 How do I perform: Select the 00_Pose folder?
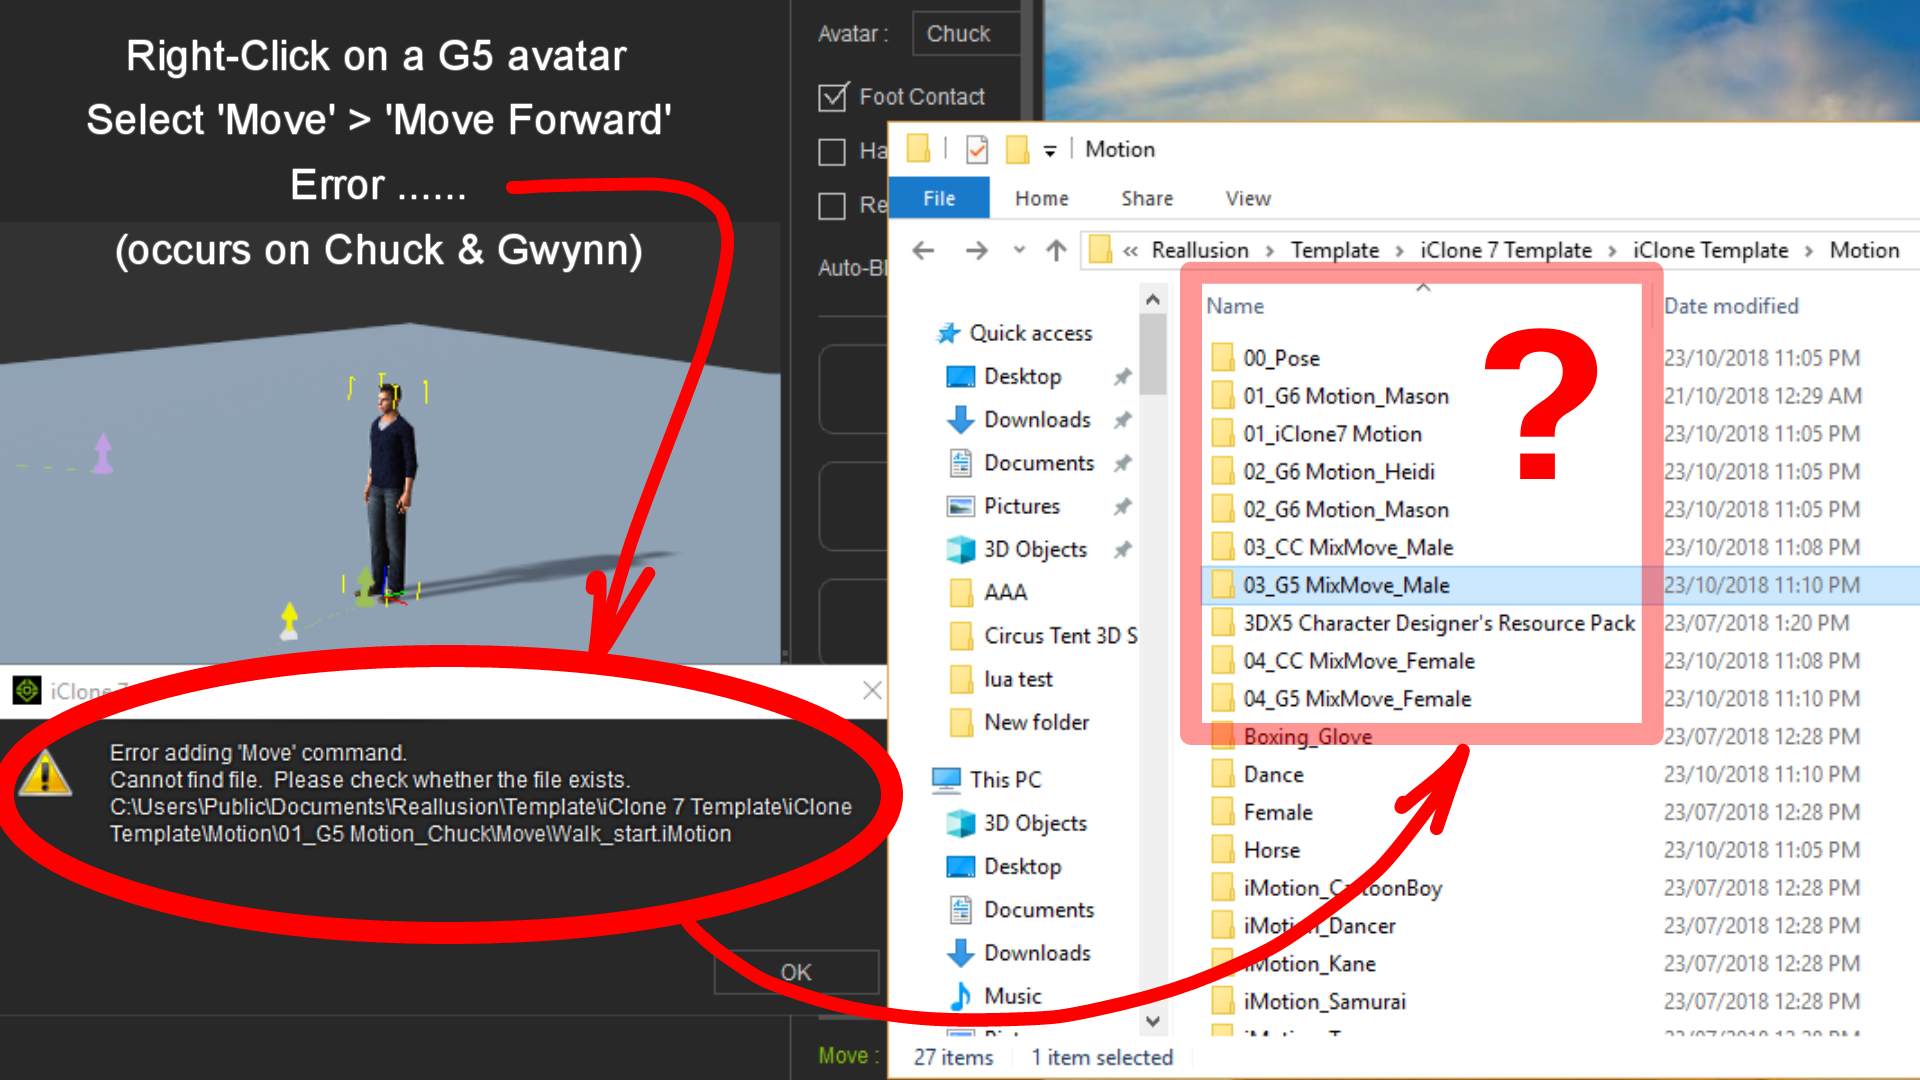1281,358
